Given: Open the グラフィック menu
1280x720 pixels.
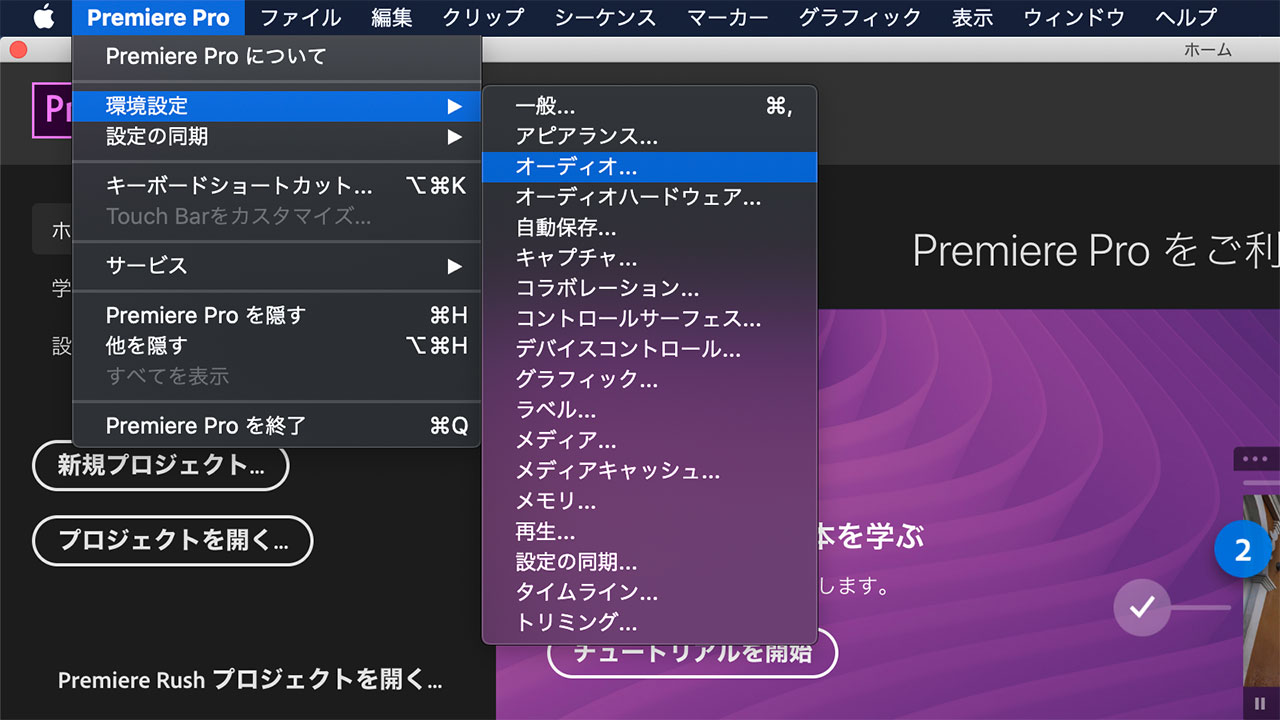Looking at the screenshot, I should click(859, 17).
